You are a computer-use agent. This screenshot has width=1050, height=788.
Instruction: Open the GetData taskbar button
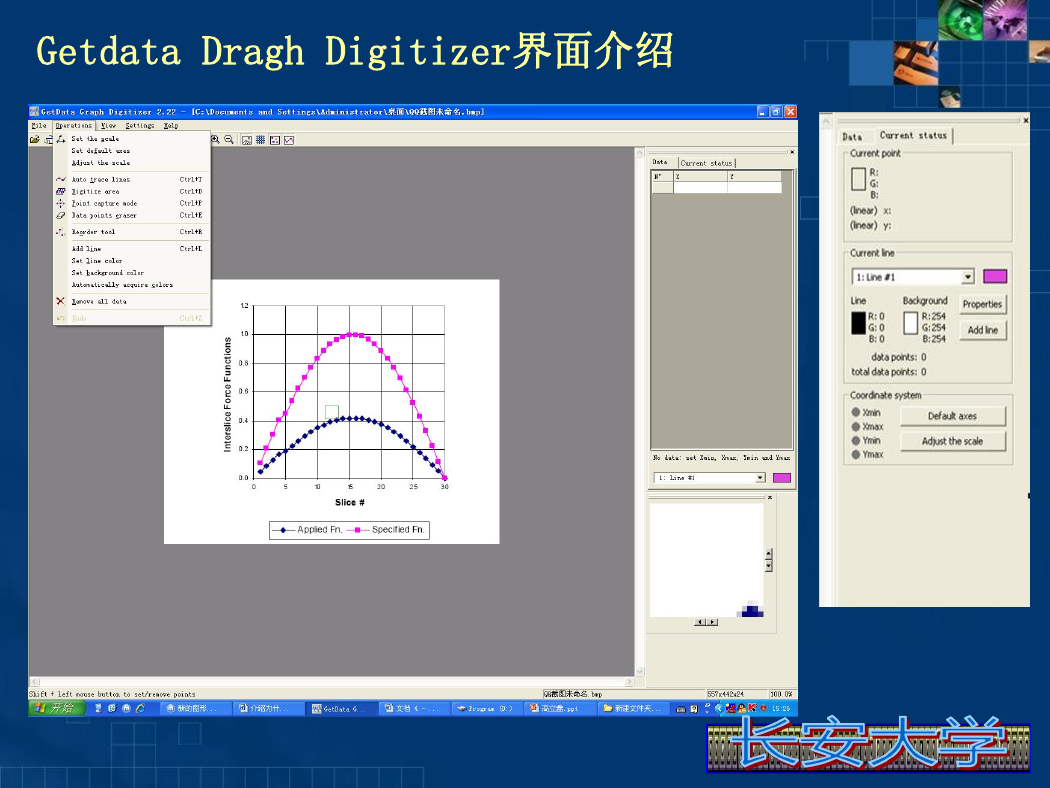coord(342,708)
